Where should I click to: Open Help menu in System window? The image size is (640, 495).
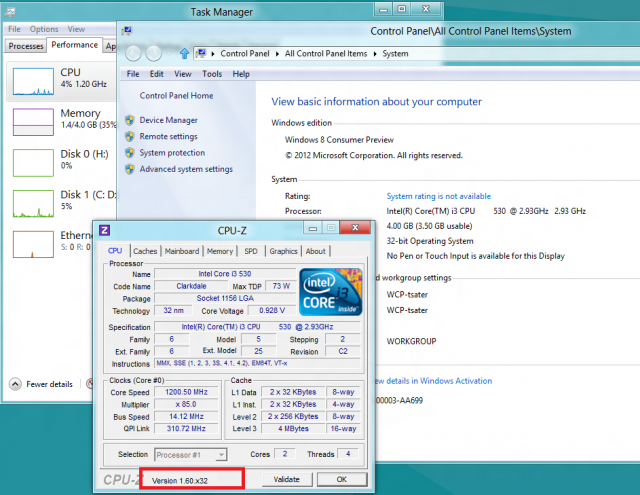[241, 74]
